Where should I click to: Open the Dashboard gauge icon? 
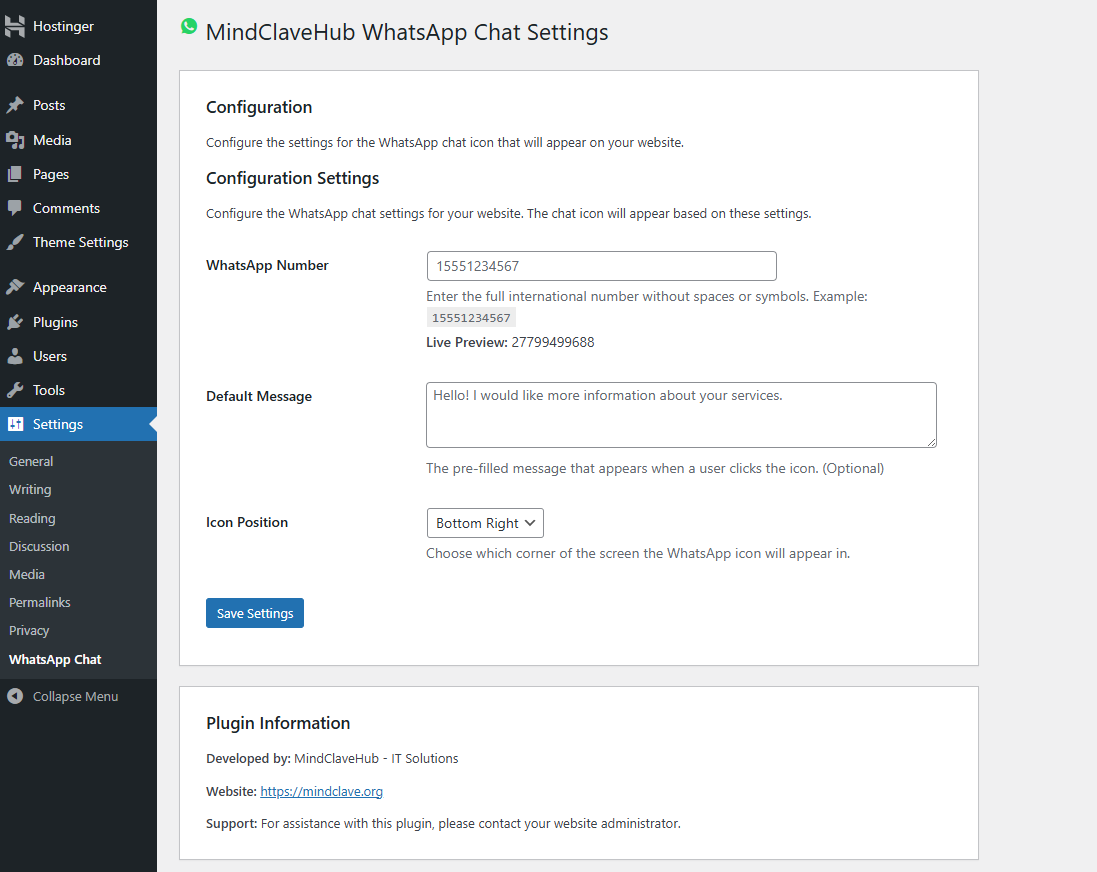click(x=15, y=60)
